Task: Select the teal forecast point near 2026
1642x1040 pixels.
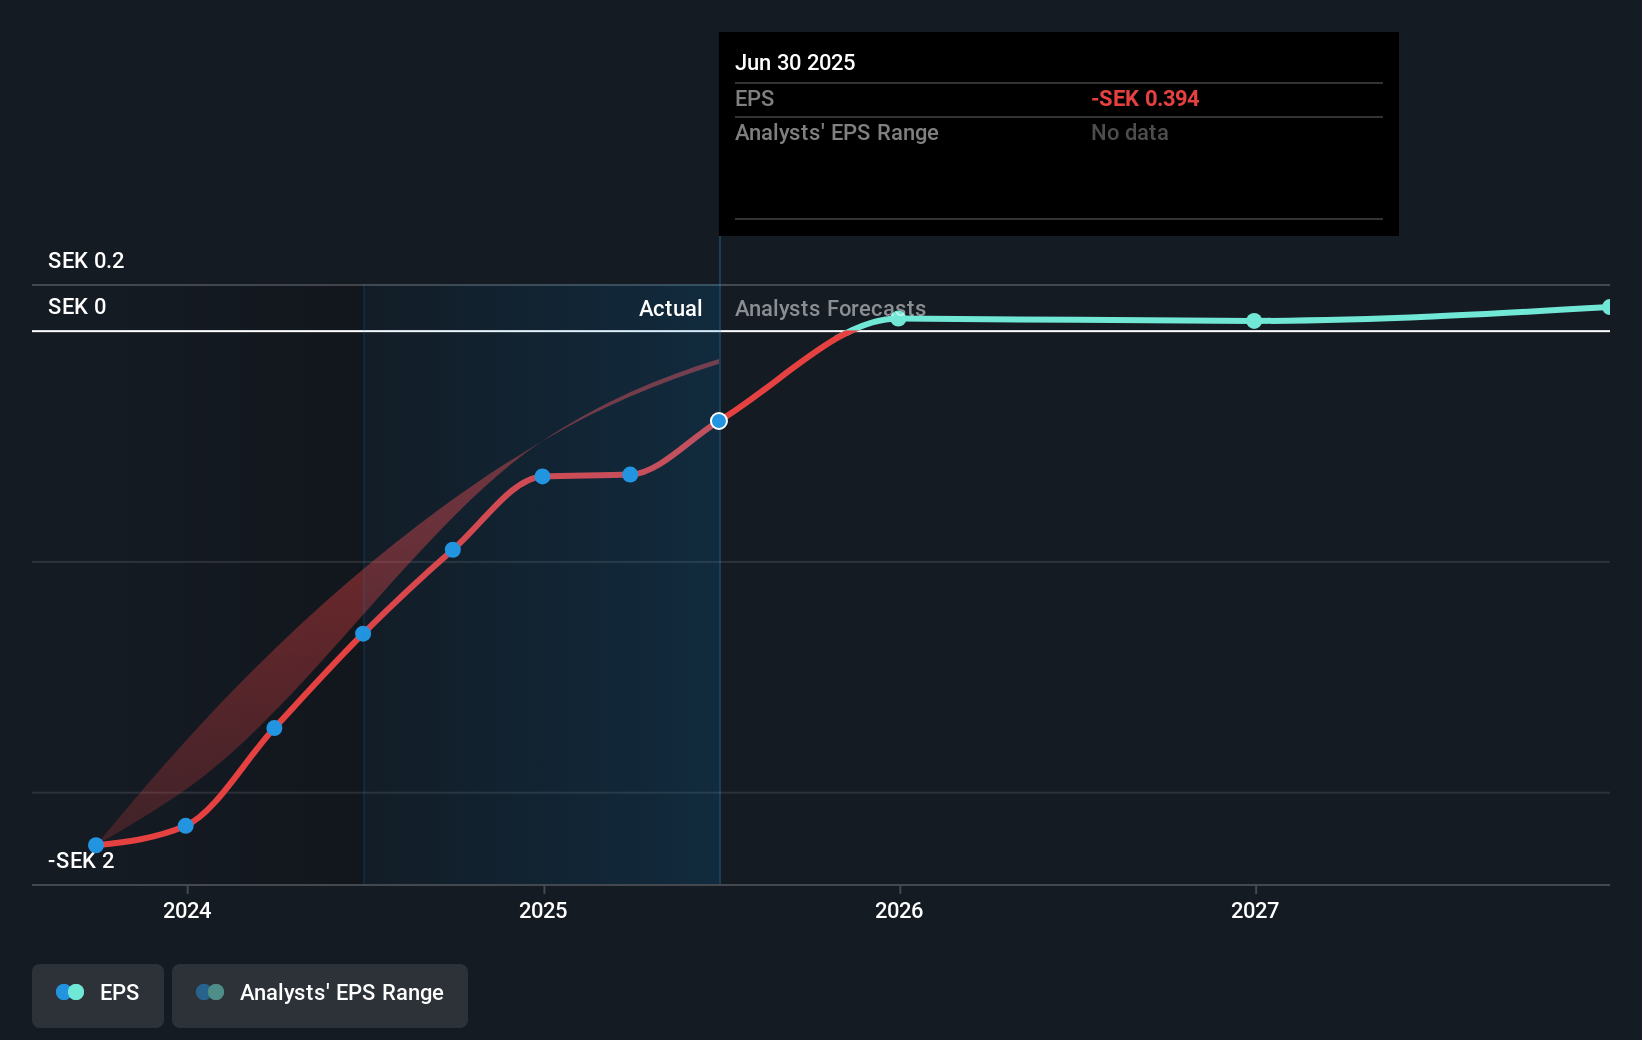Action: 898,320
